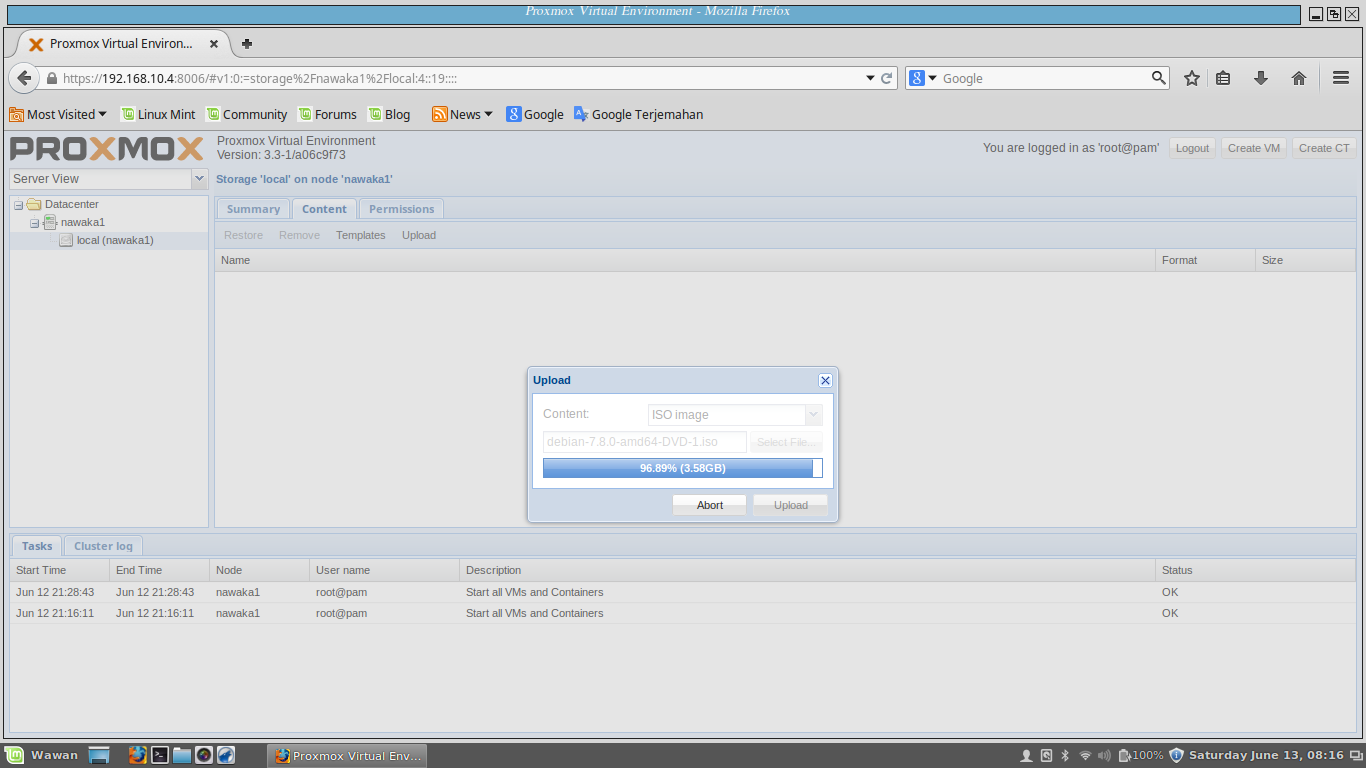Reload the page with the refresh icon
This screenshot has height=768, width=1366.
pyautogui.click(x=887, y=78)
